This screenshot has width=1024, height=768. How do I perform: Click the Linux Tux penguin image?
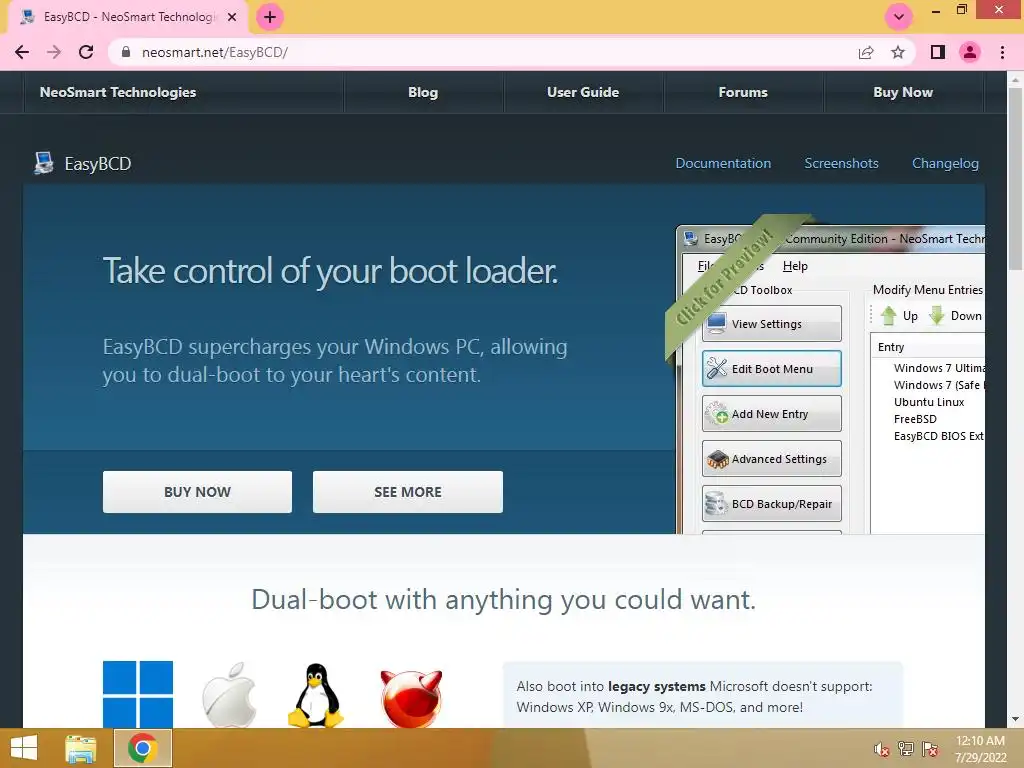pos(316,695)
